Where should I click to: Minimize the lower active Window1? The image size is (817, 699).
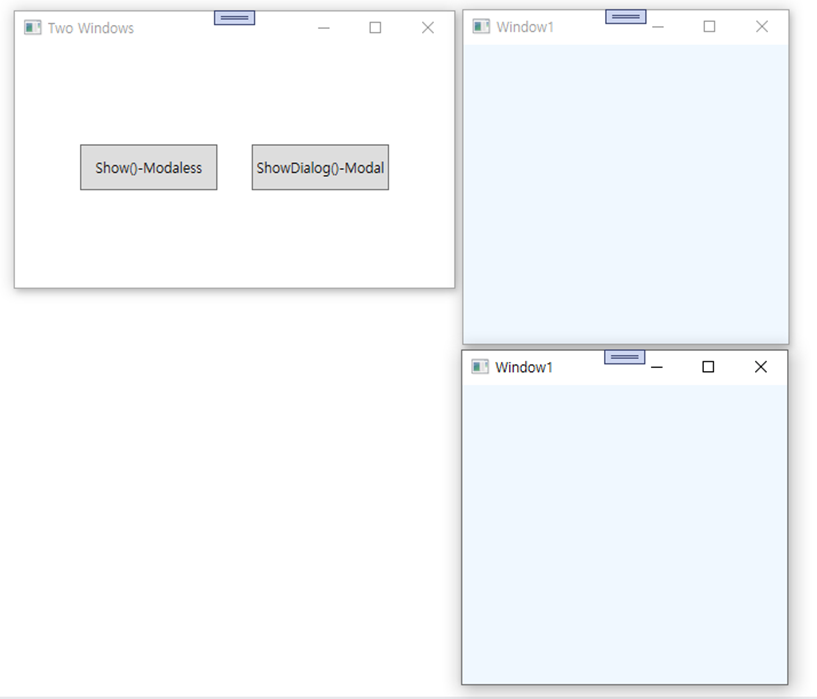(657, 367)
